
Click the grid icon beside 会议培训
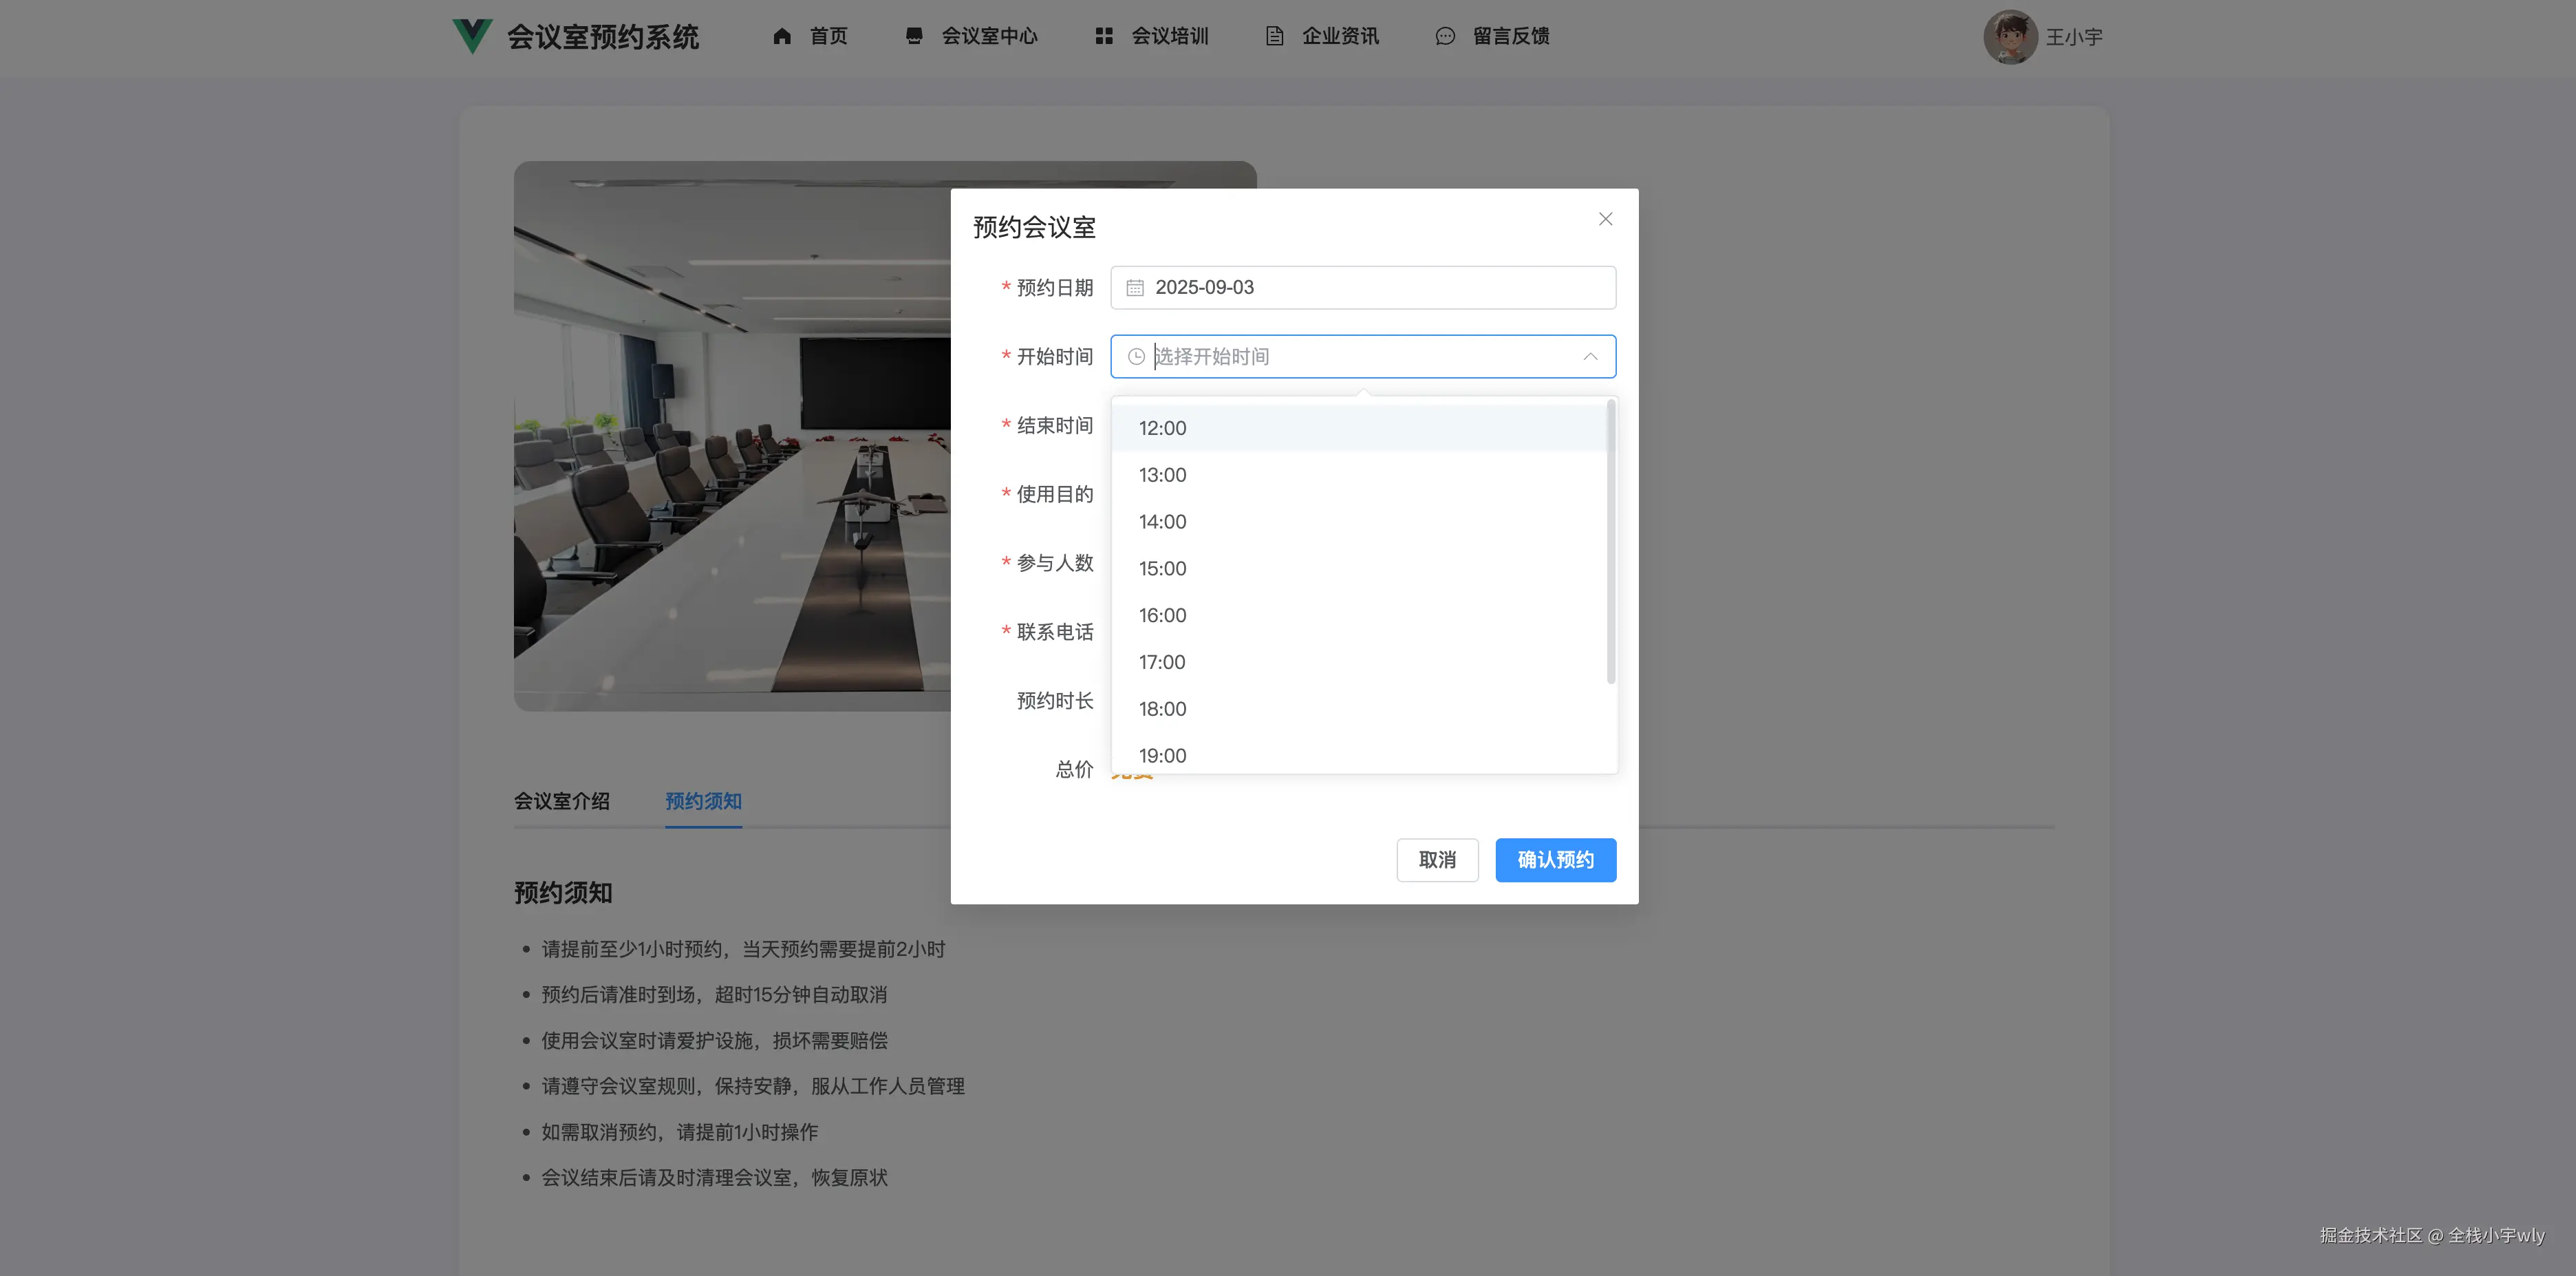coord(1104,36)
